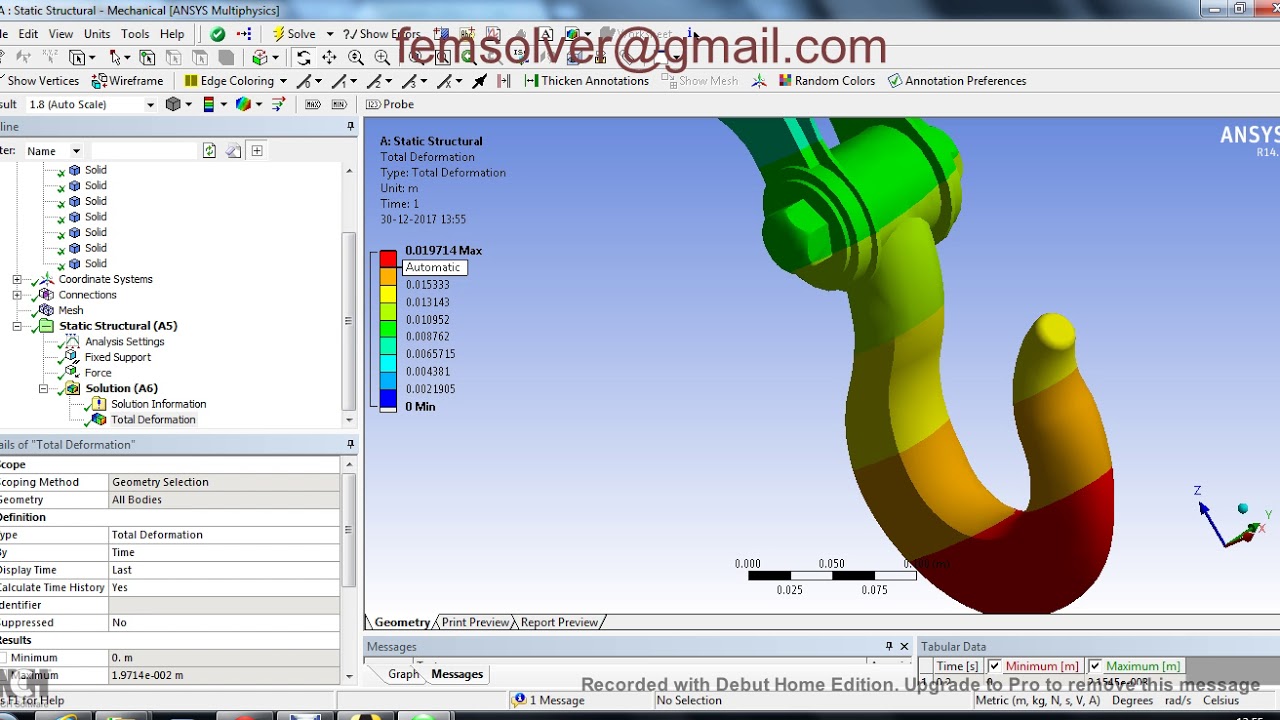The image size is (1280, 720).
Task: Click the dark blue Min legend color band
Action: pyautogui.click(x=388, y=398)
